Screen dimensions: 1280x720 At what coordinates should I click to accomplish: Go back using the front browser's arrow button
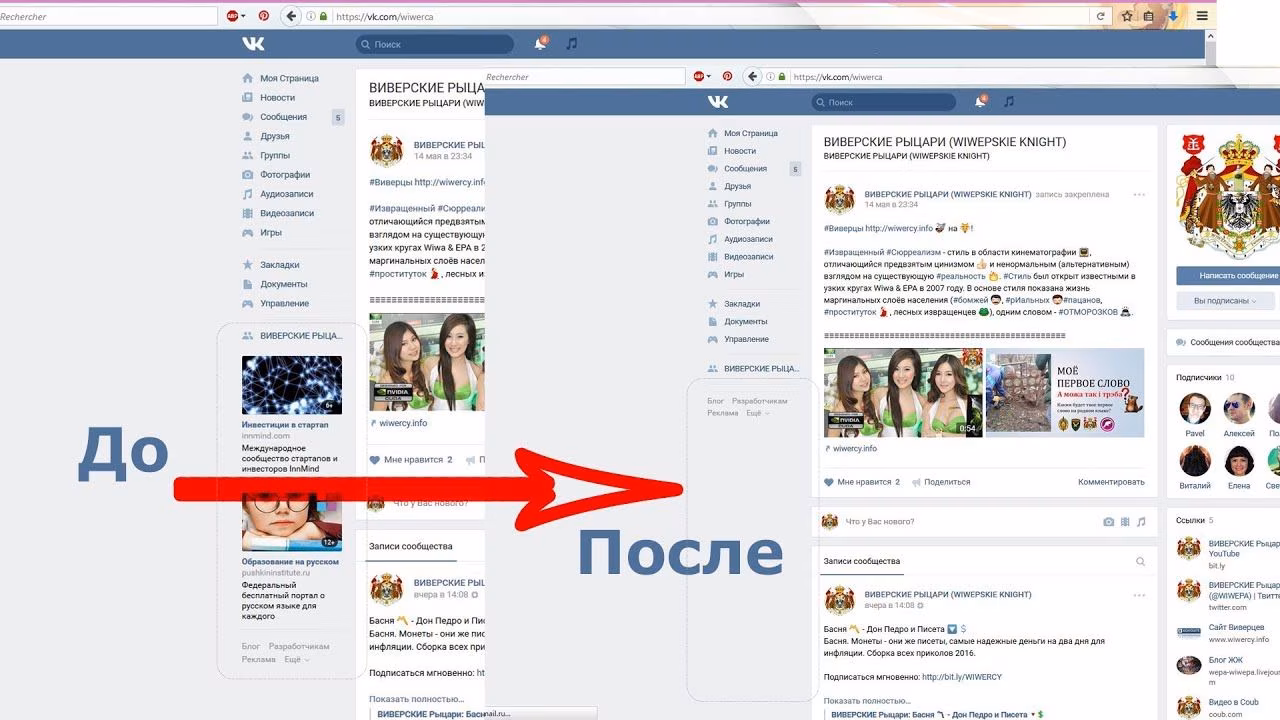(x=753, y=77)
